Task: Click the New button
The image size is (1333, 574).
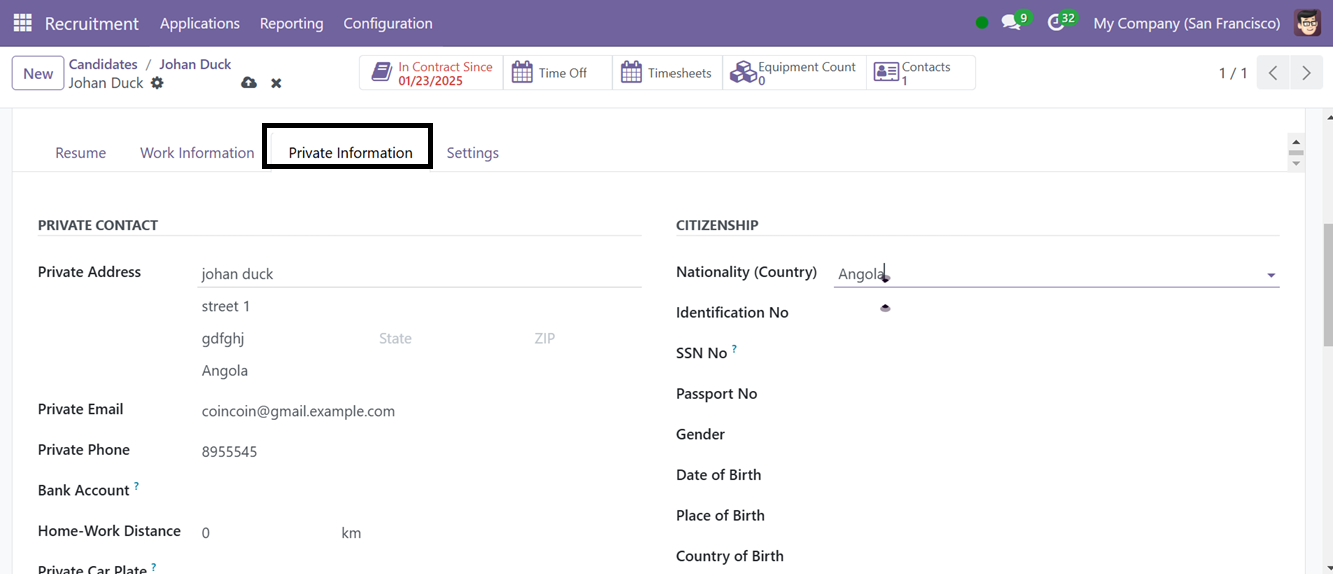Action: point(38,73)
